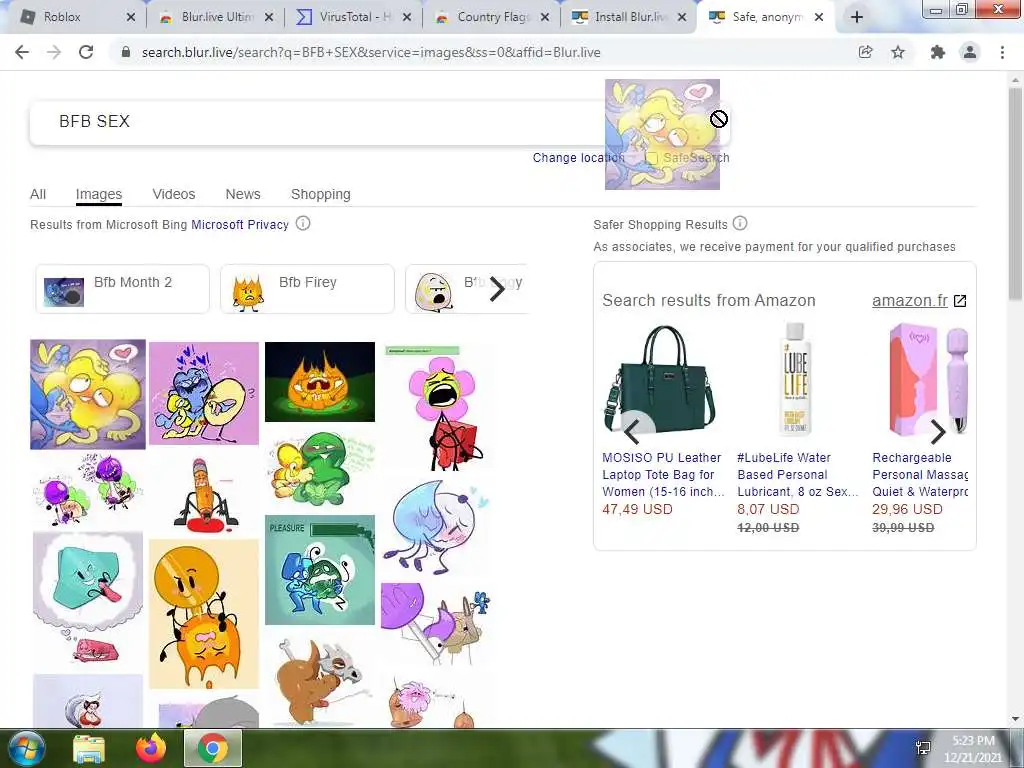Reload the current page
Screen dimensions: 1024x768
[86, 52]
